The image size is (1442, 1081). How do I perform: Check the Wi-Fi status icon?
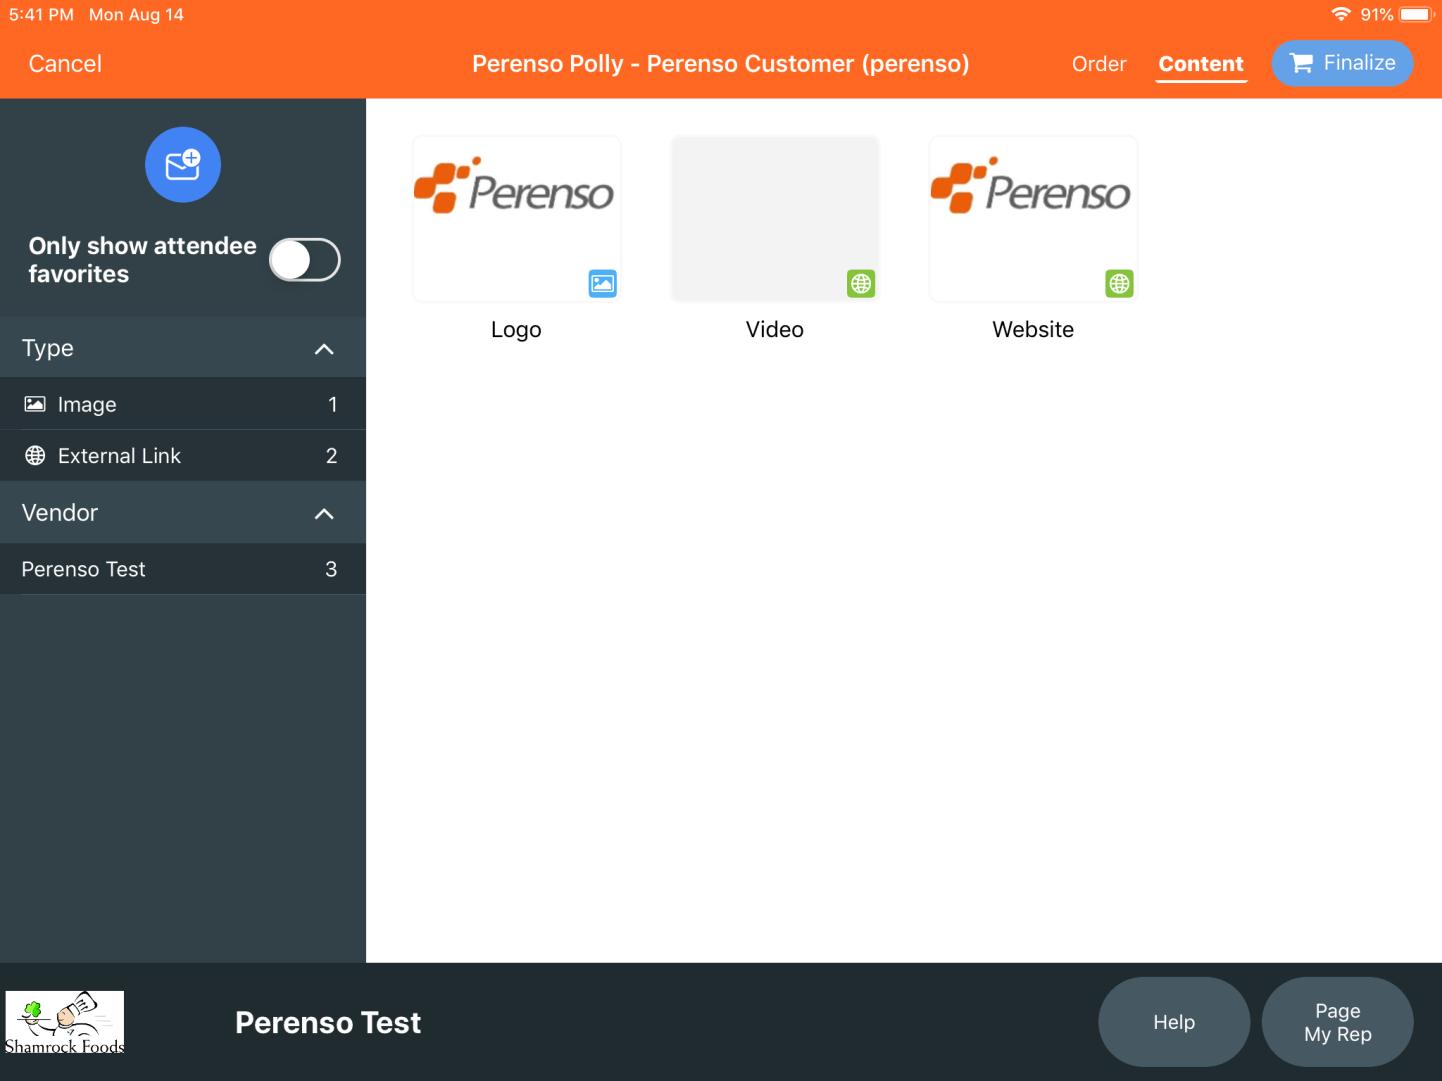tap(1341, 14)
